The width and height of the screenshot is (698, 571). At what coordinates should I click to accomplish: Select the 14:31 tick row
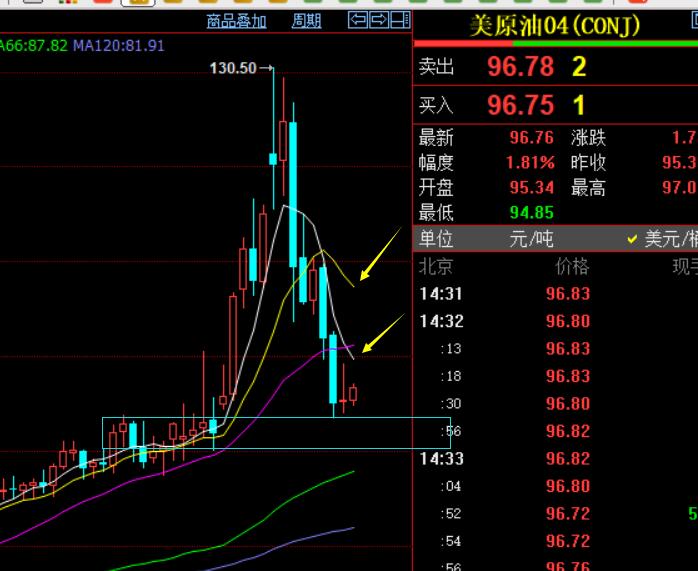pyautogui.click(x=556, y=294)
